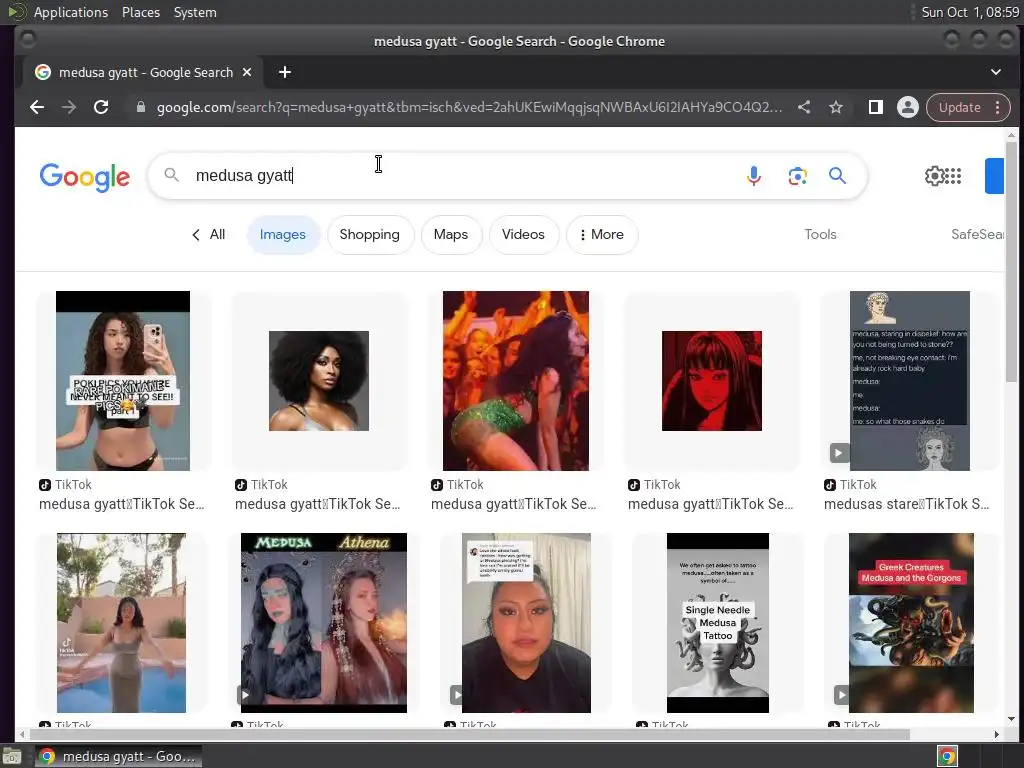Screen dimensions: 1024x768
Task: Open the Single Needle Medusa Tattoo thumbnail
Action: coord(718,622)
